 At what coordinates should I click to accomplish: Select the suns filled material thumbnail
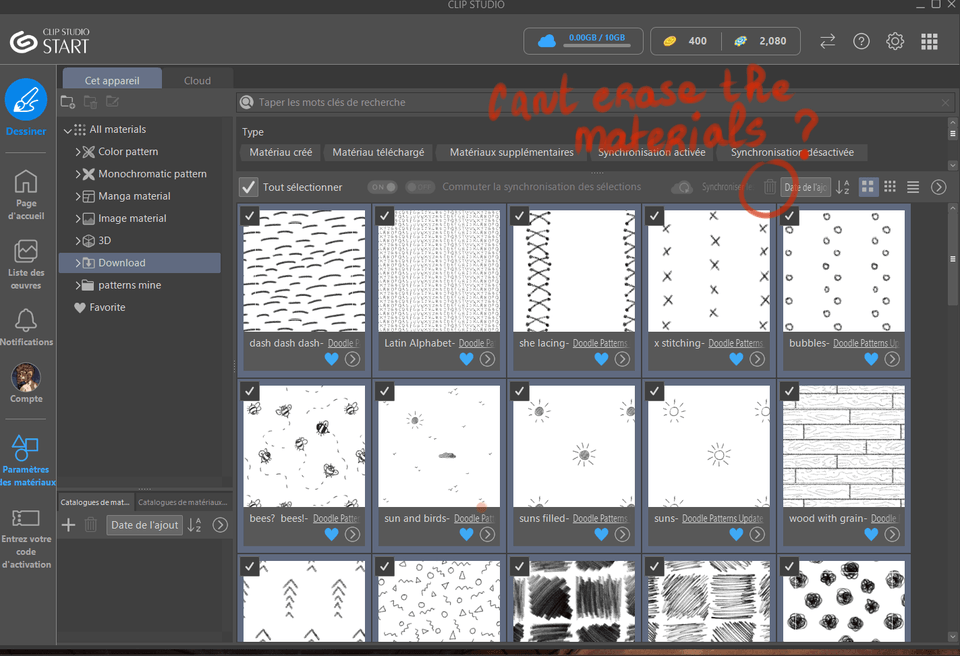574,446
